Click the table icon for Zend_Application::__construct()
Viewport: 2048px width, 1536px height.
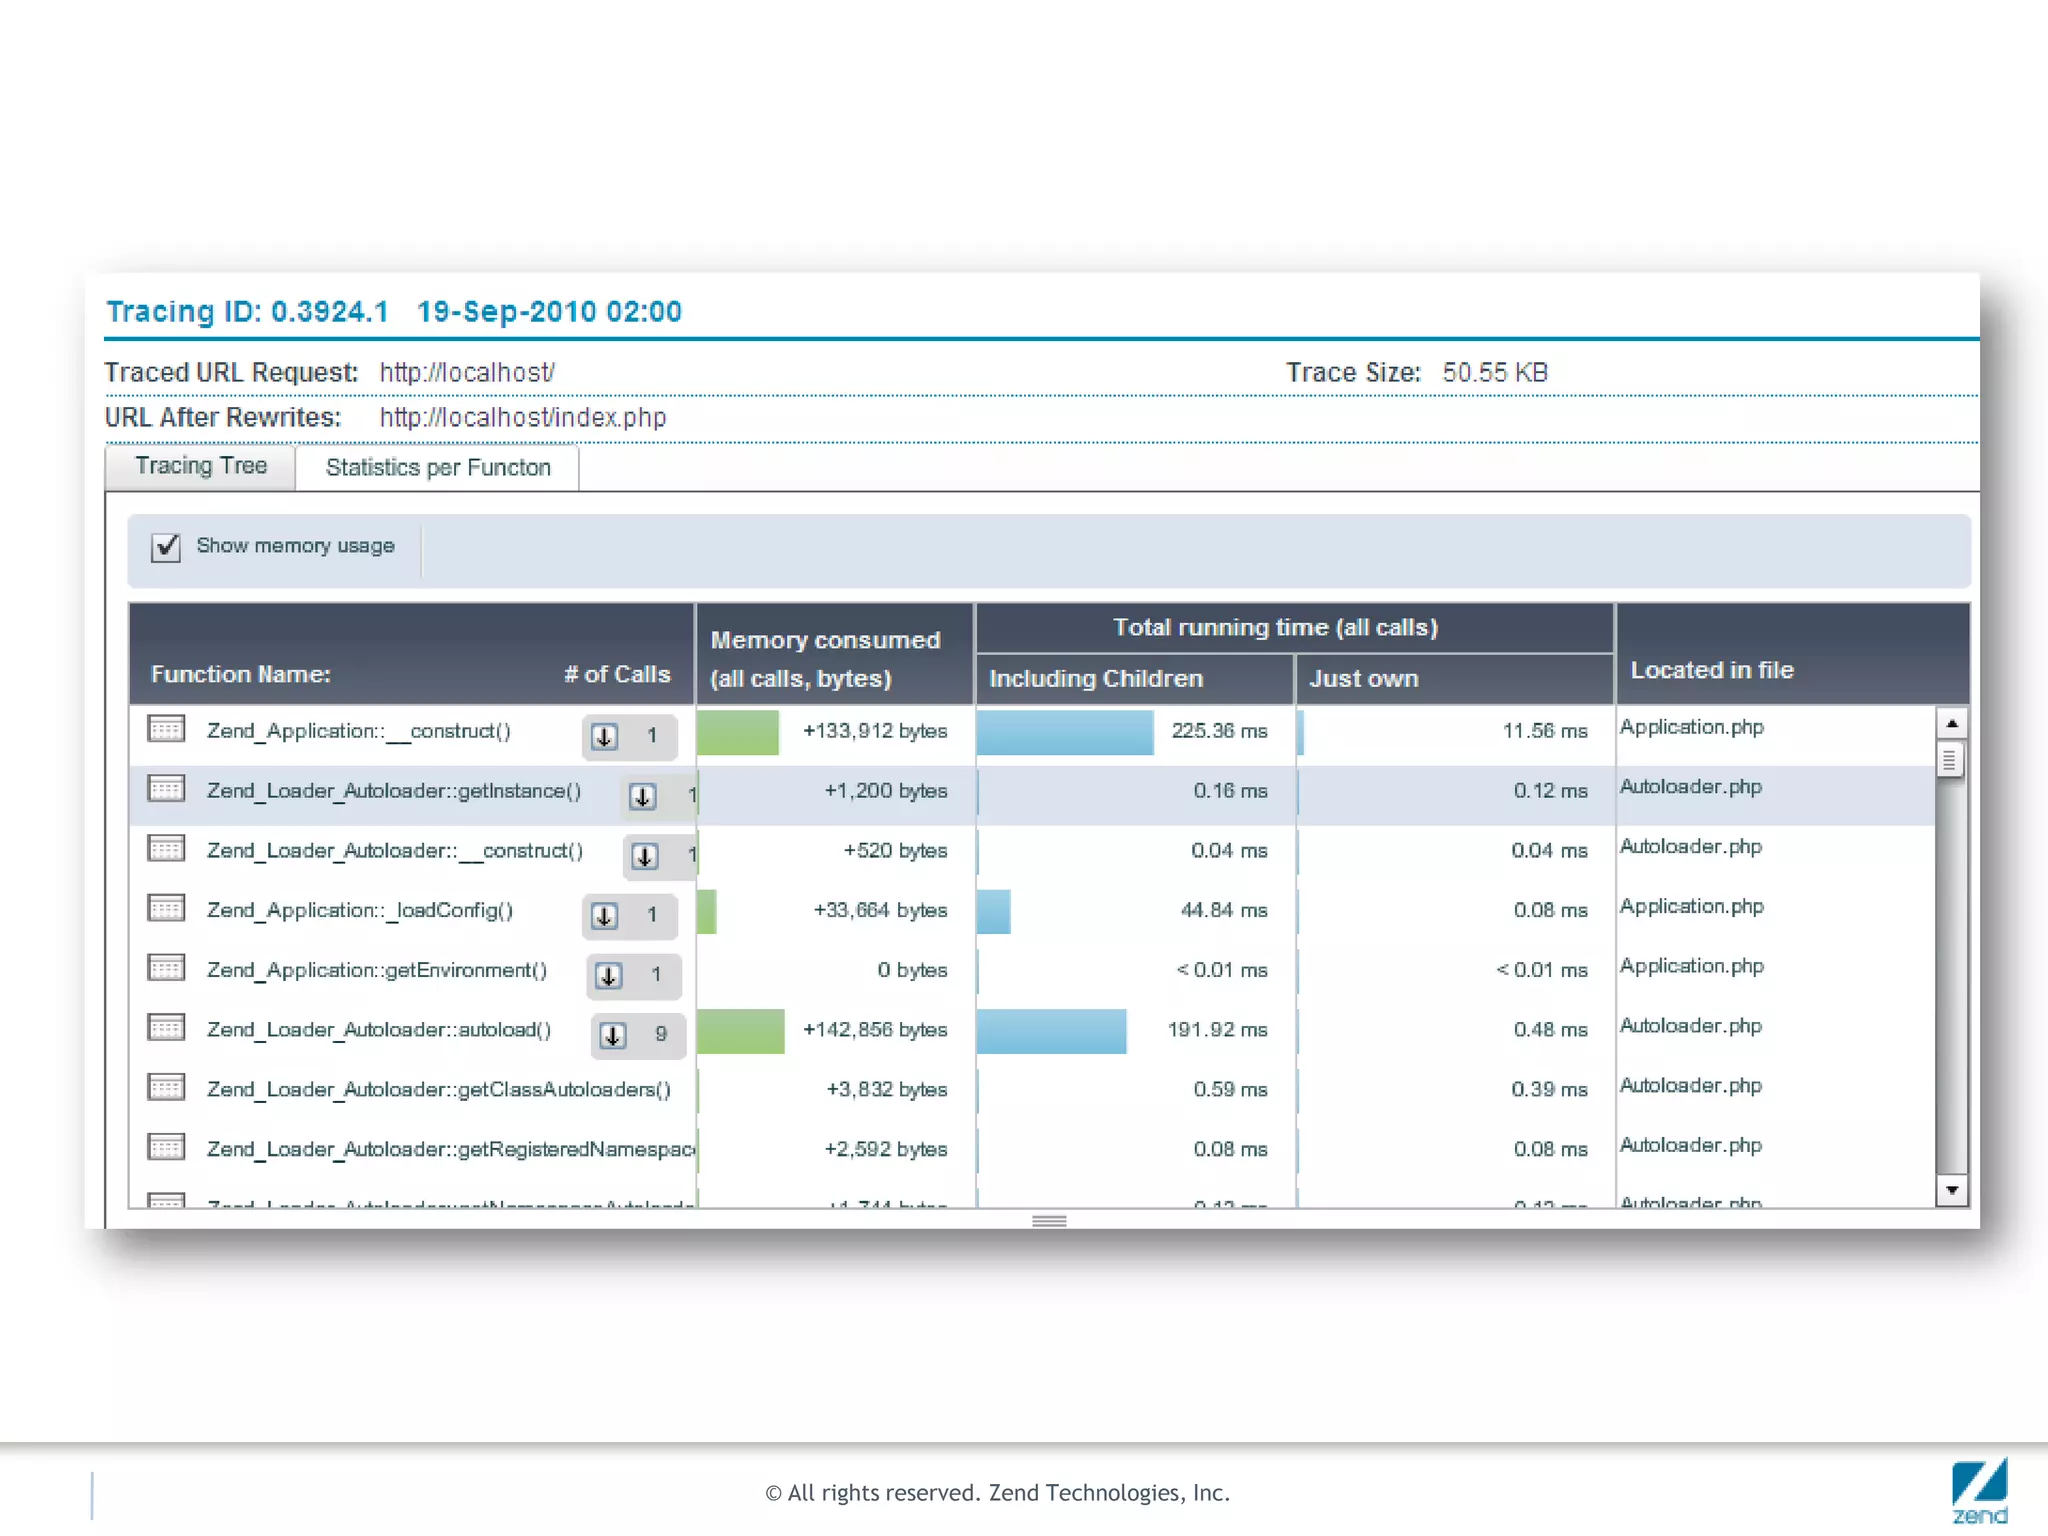point(166,729)
